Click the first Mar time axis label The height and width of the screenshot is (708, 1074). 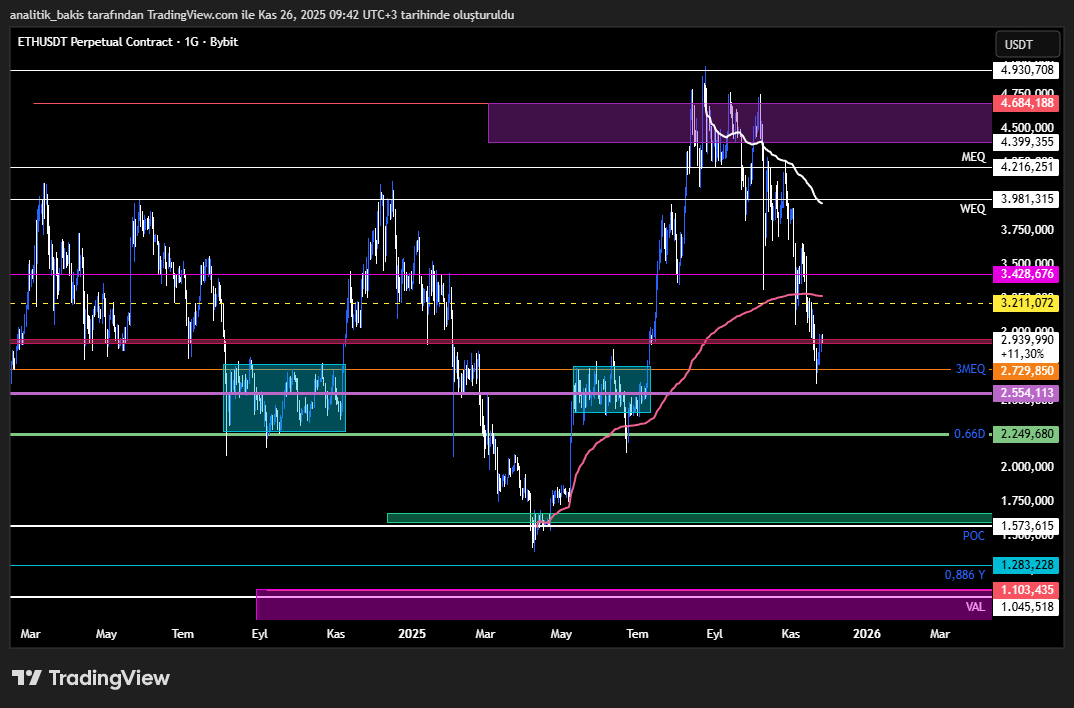tap(30, 634)
